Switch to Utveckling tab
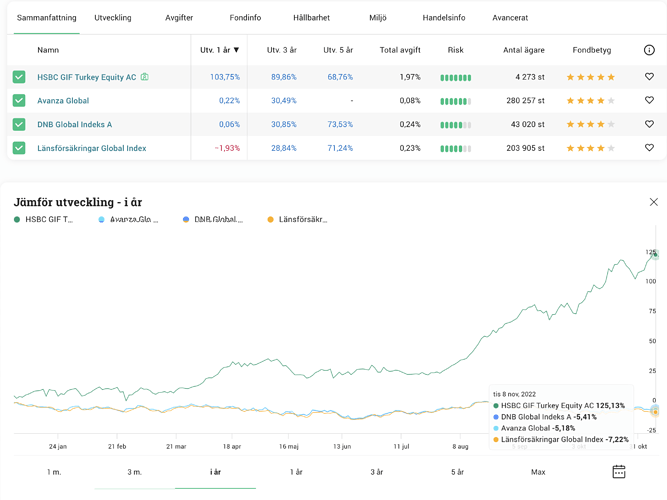Viewport: 667px width, 500px height. (113, 17)
